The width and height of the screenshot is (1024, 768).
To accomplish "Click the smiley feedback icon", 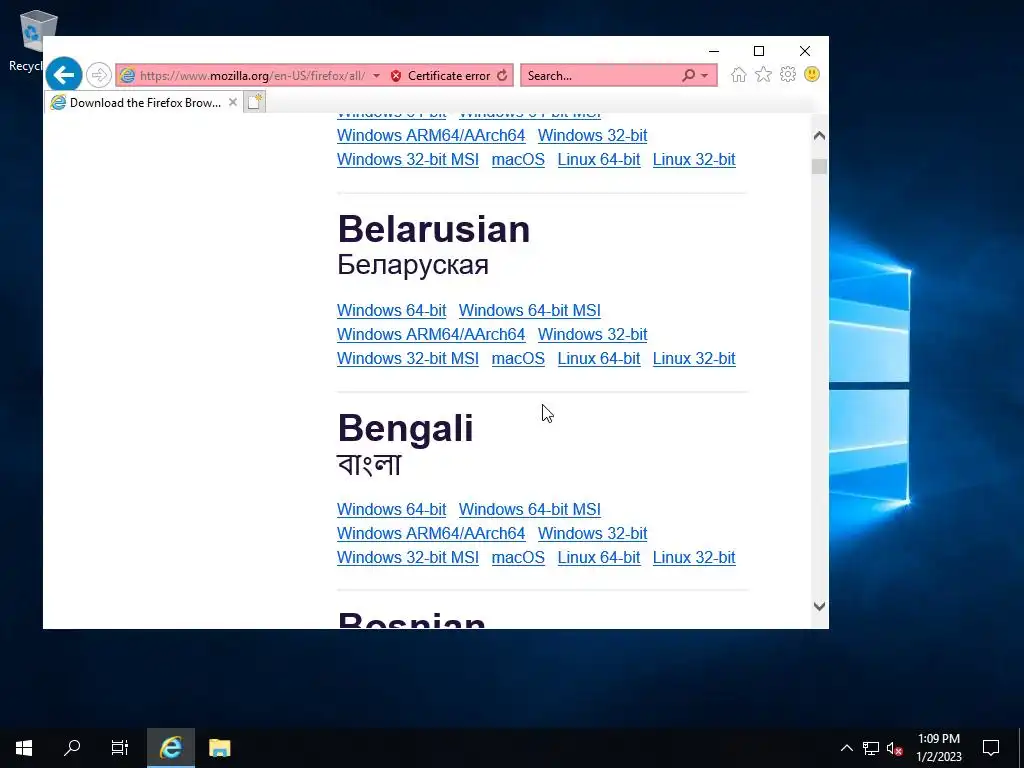I will point(812,74).
